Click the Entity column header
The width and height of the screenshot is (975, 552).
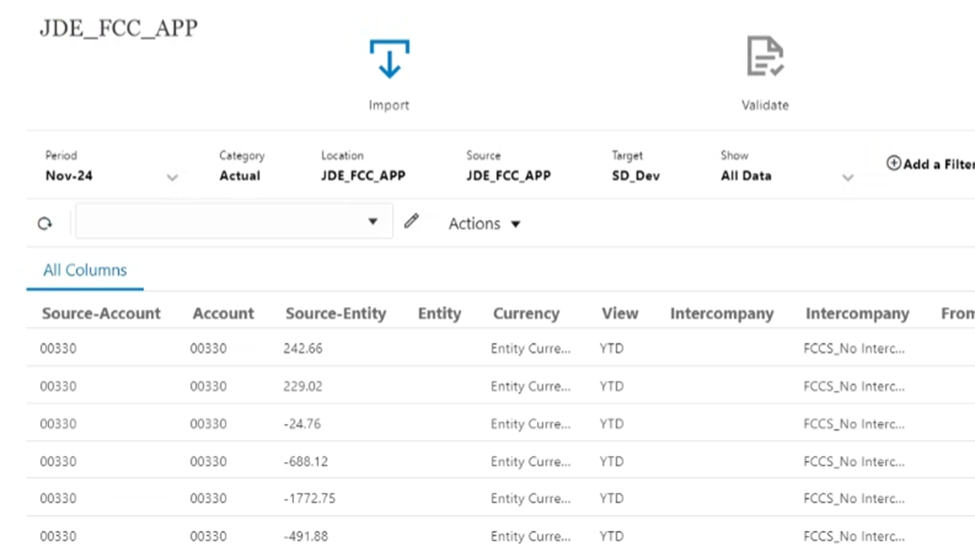pyautogui.click(x=440, y=313)
